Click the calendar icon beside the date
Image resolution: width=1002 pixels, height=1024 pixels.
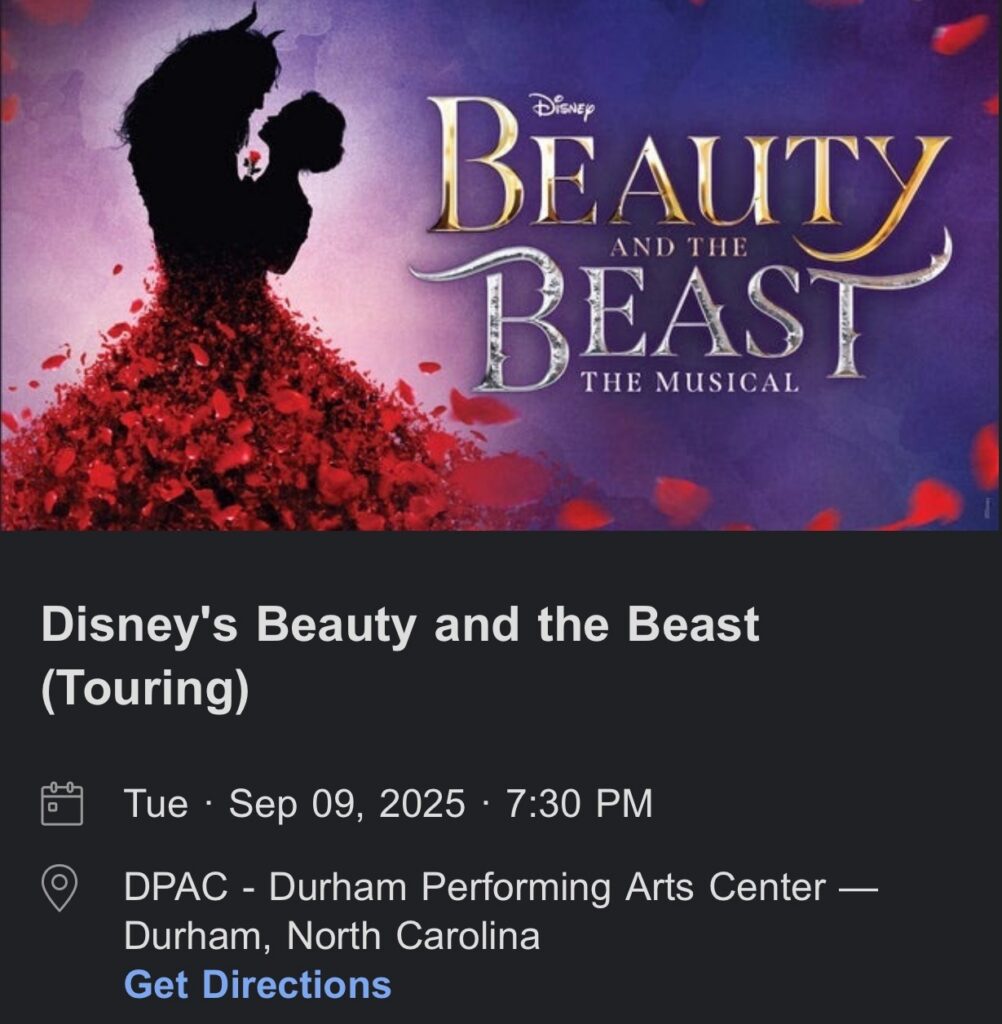pyautogui.click(x=61, y=803)
